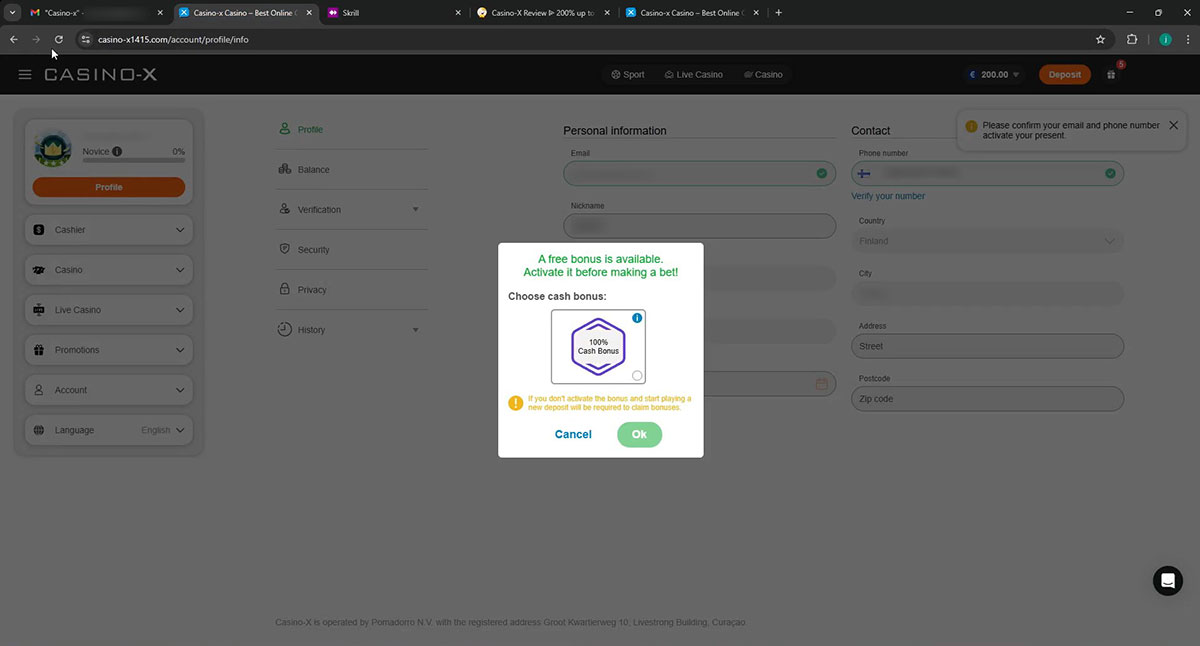Open the hamburger menu beside the Casino-X logo

25,75
